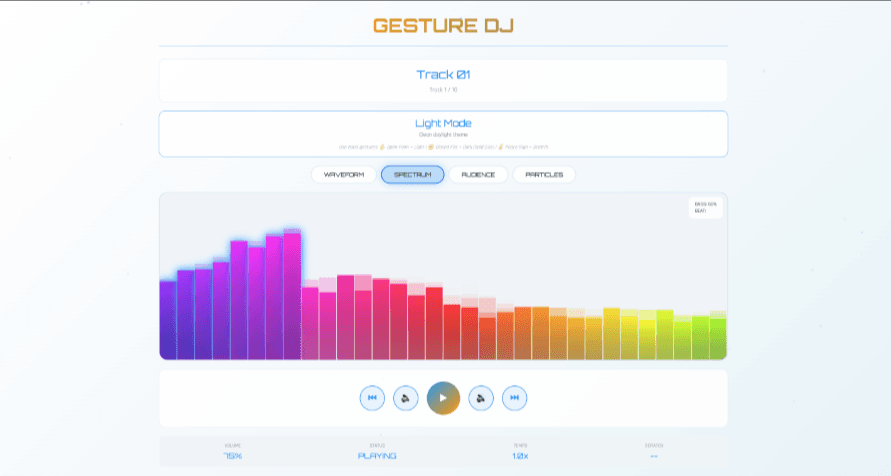Screen dimensions: 891x476
Task: Click the duration '--' value
Action: (654, 456)
